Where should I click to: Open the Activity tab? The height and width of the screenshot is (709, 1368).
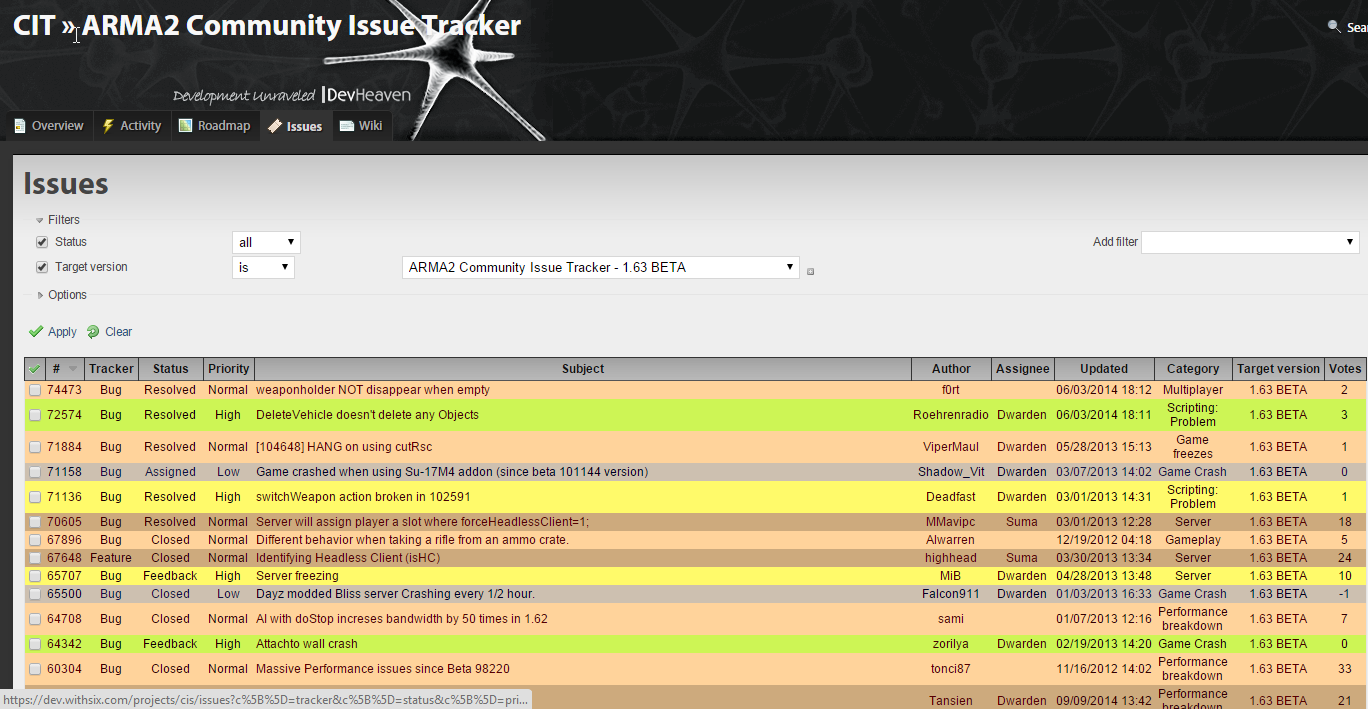click(131, 126)
